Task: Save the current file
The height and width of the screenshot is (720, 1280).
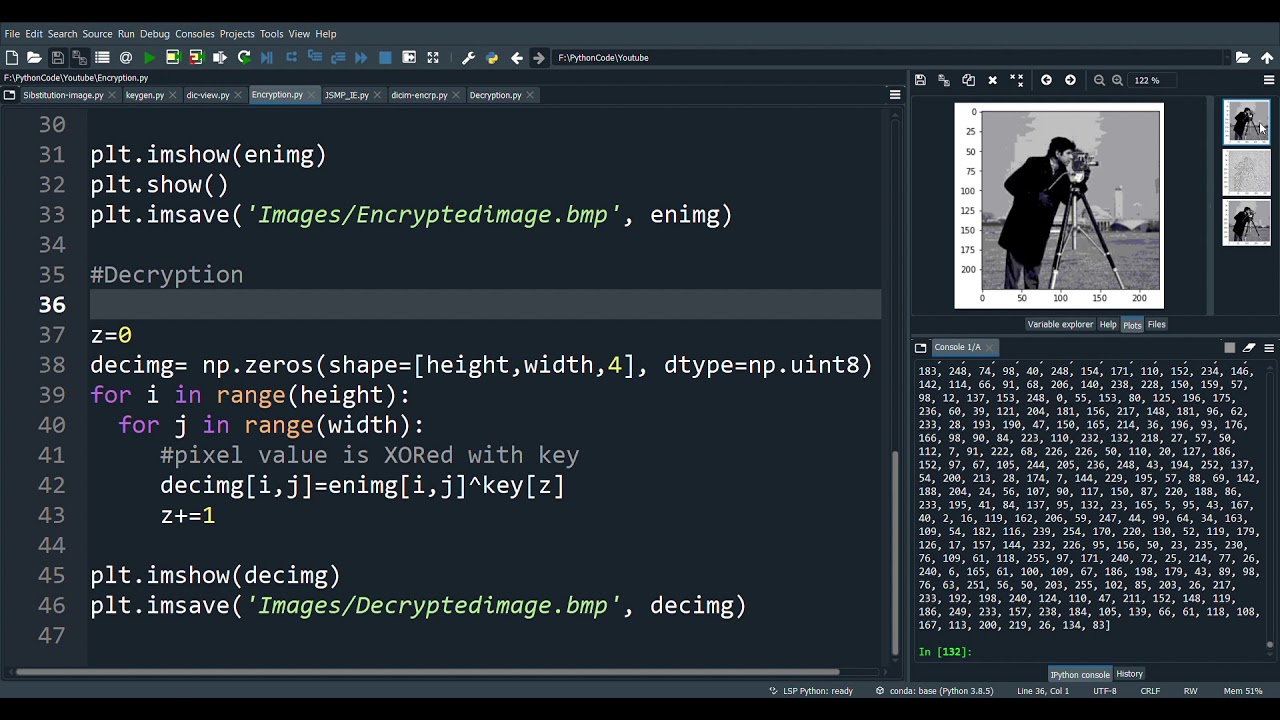Action: [x=57, y=58]
